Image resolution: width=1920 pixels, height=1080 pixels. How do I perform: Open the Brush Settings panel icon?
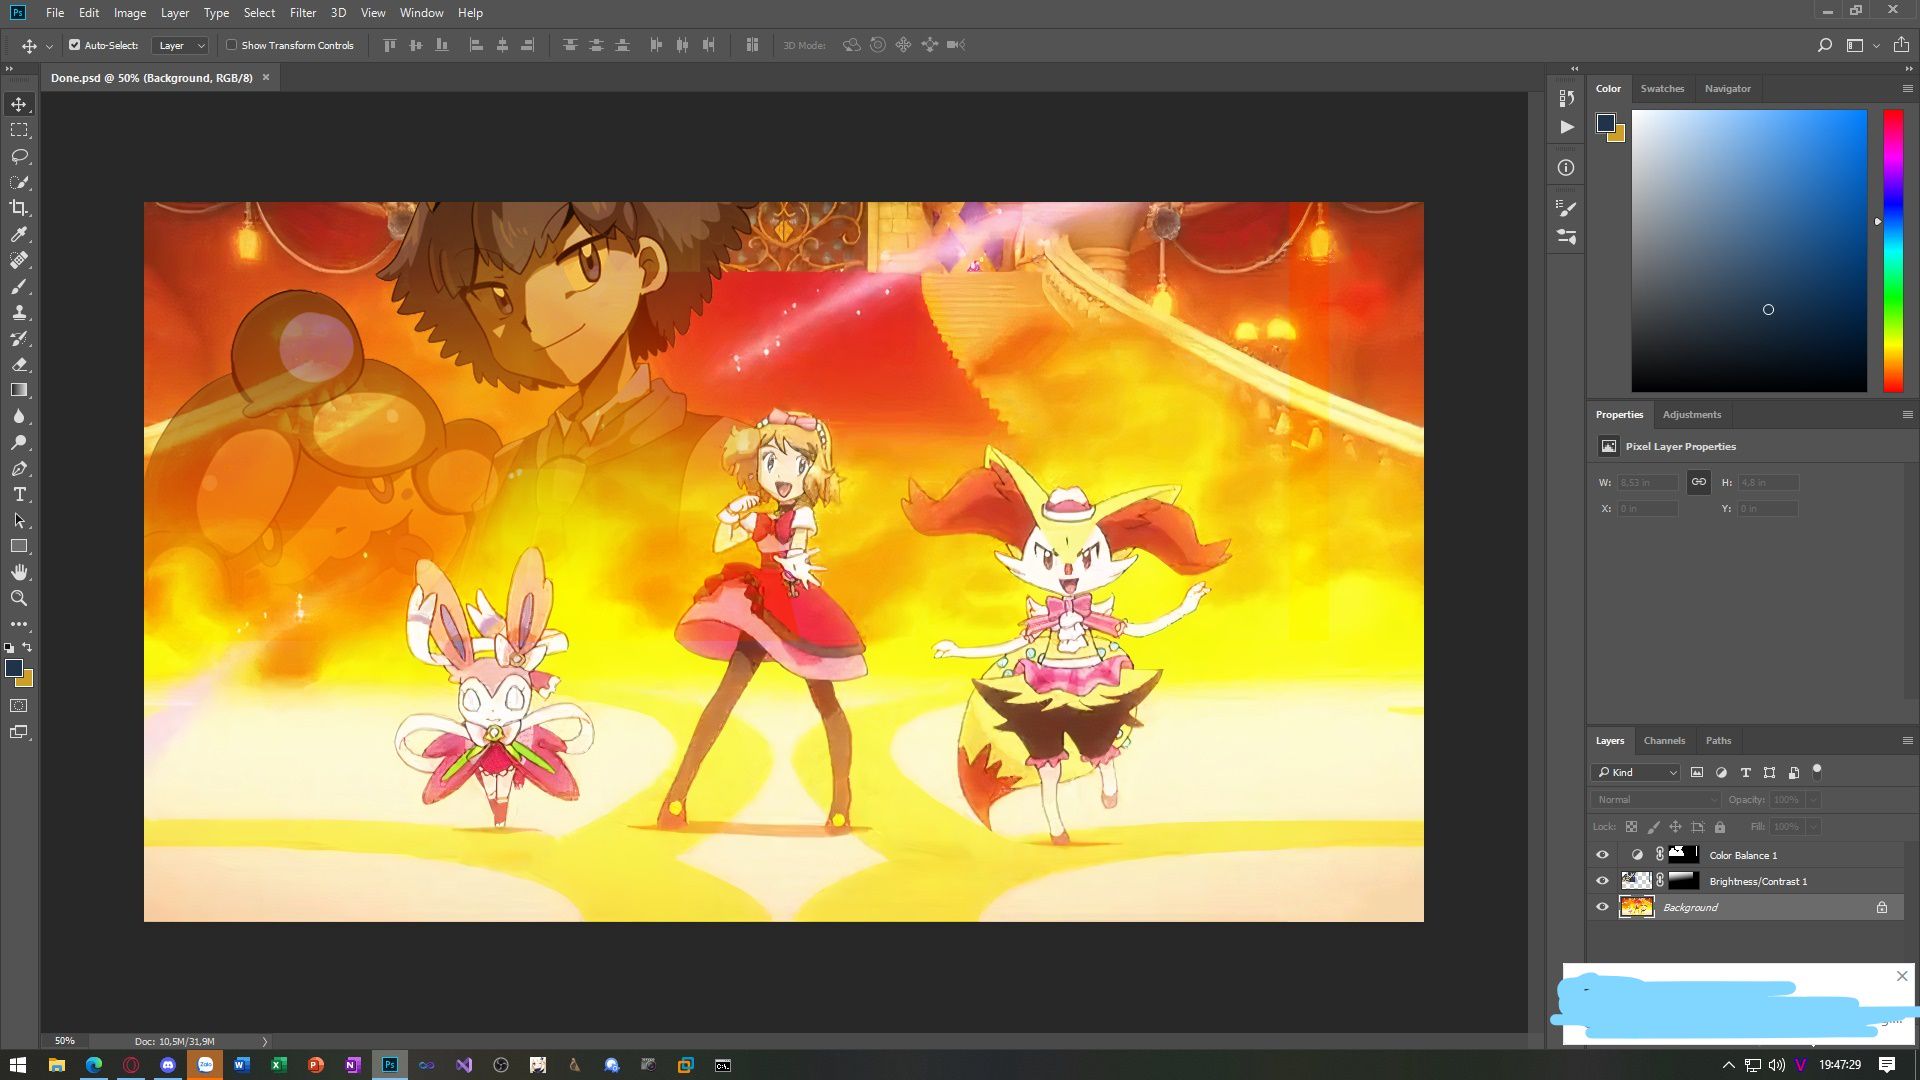point(1566,208)
